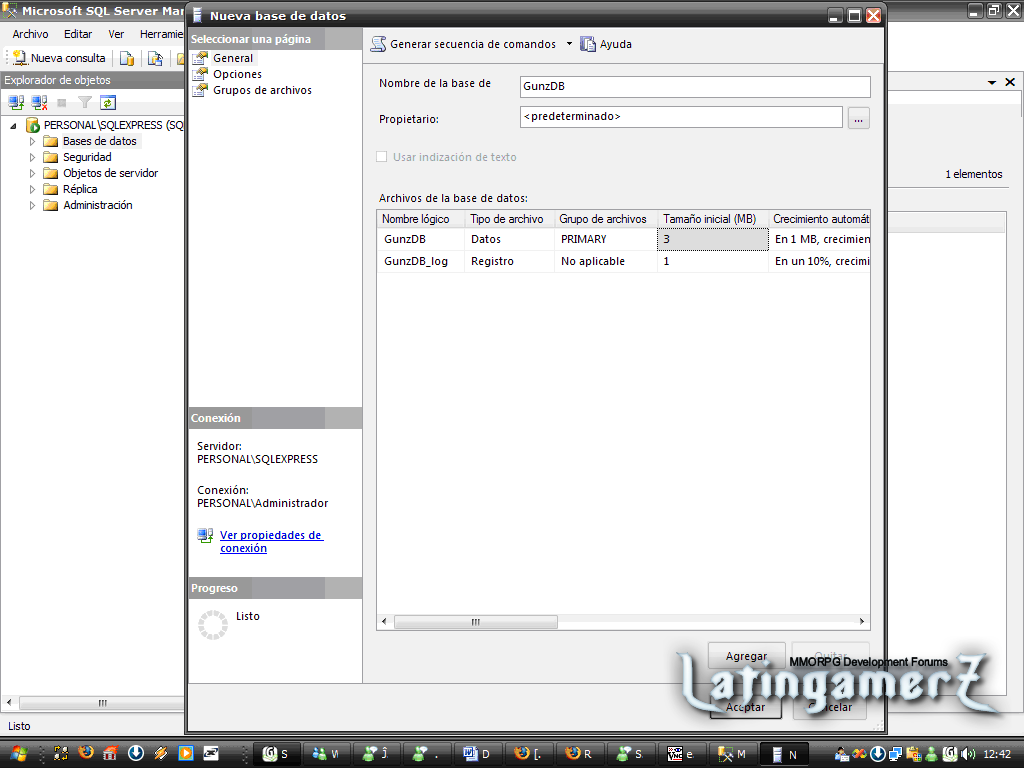
Task: Click the Propietario field with <predeterminado>
Action: pos(681,117)
